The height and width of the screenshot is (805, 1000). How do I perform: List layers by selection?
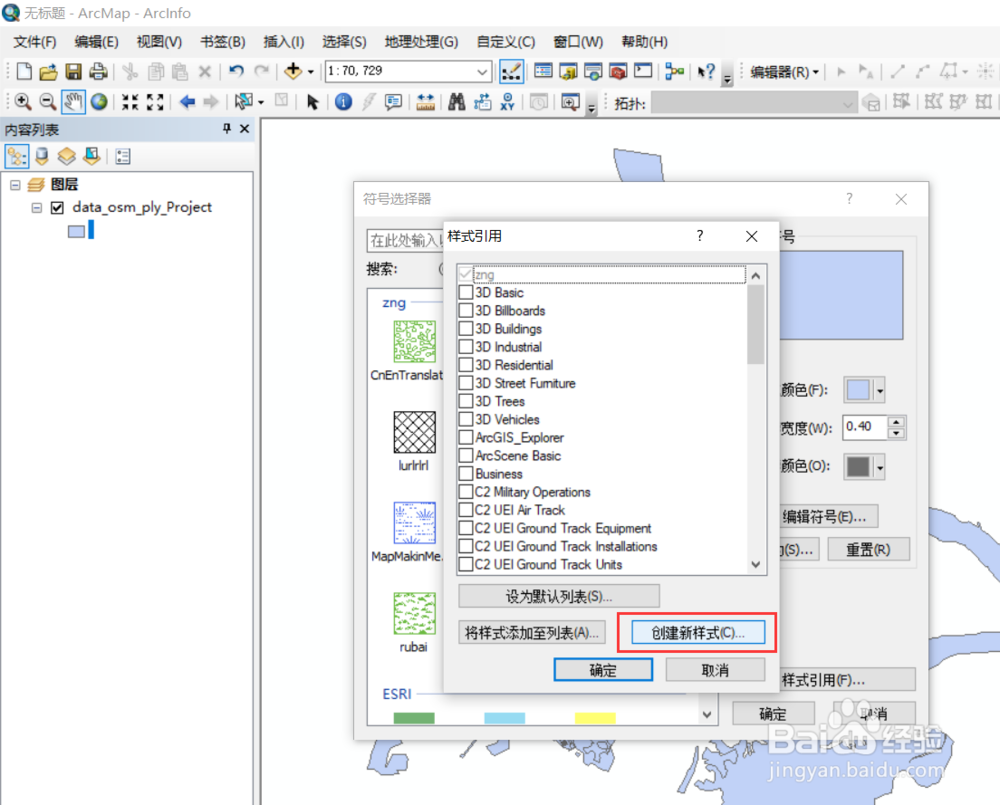pyautogui.click(x=92, y=156)
